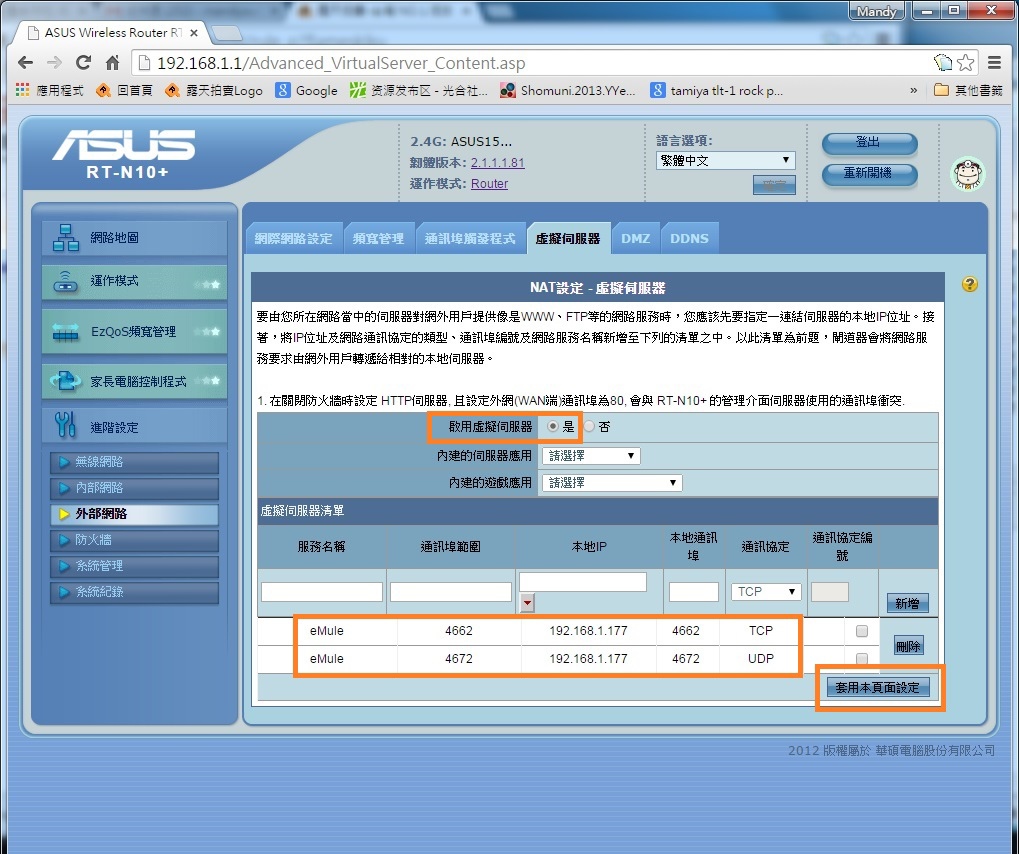The height and width of the screenshot is (854, 1019).
Task: Open 網路地圖 network map
Action: pos(135,238)
